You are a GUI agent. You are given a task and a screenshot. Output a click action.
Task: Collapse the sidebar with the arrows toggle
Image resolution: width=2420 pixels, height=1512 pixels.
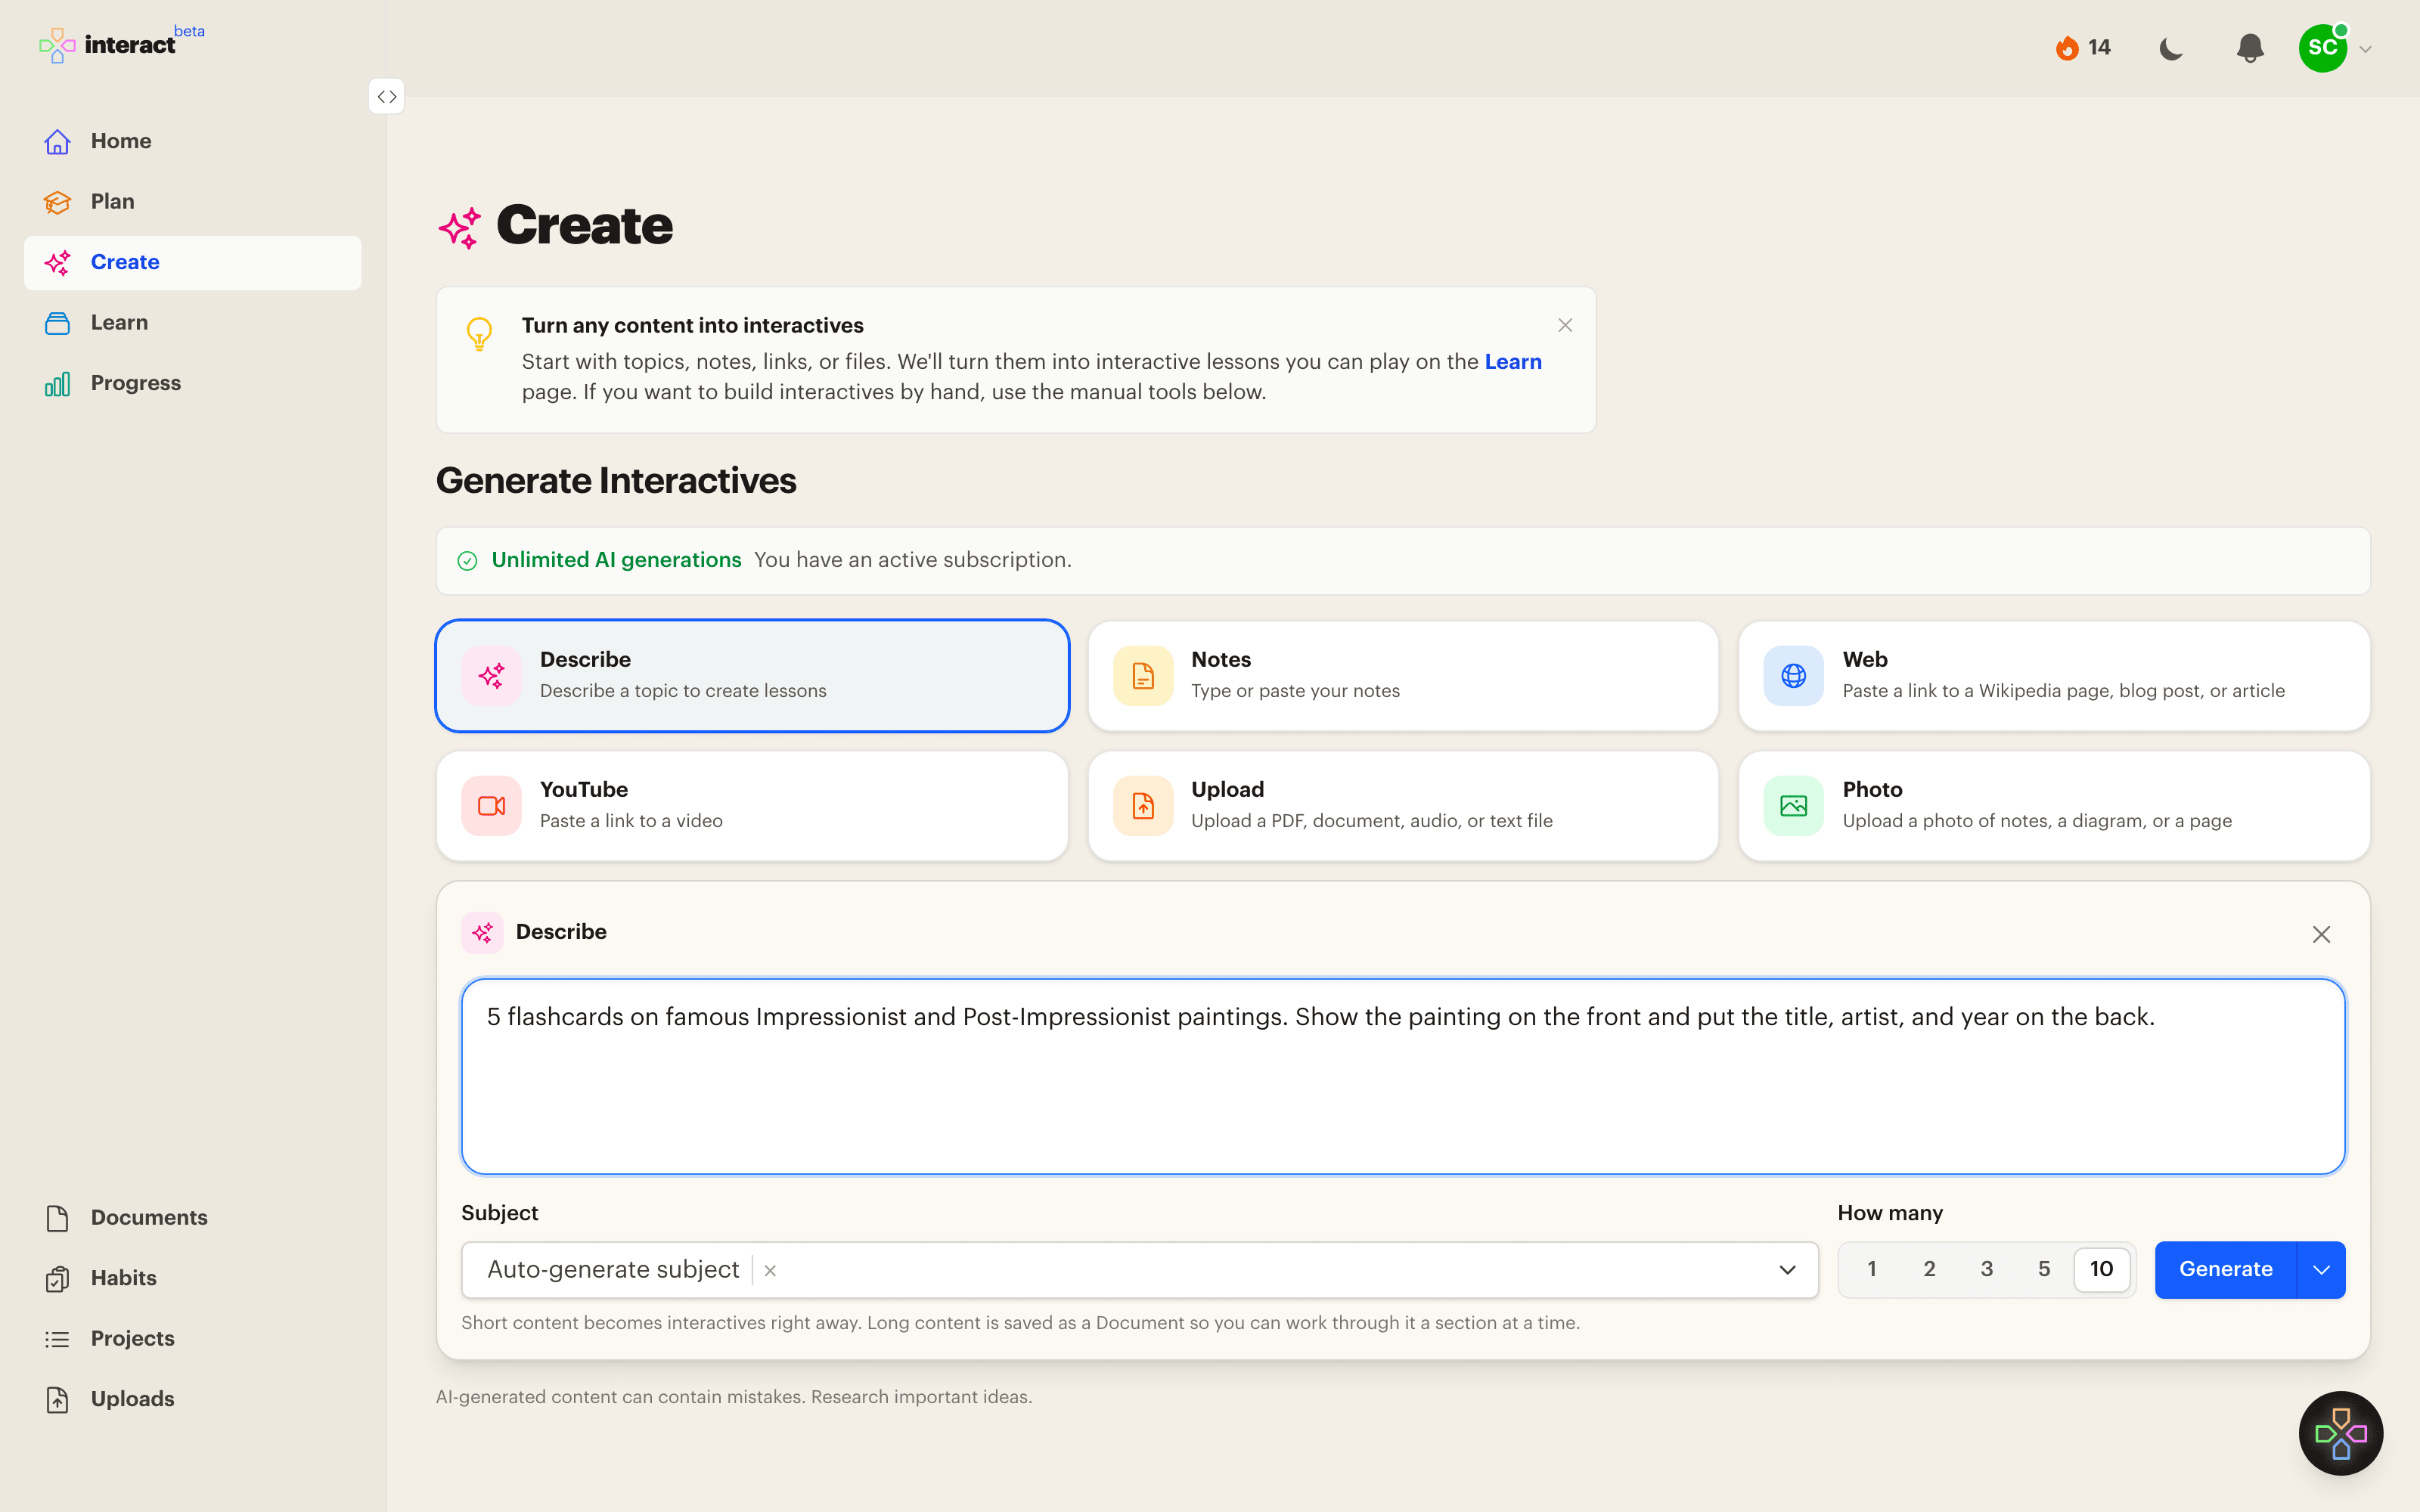(387, 97)
